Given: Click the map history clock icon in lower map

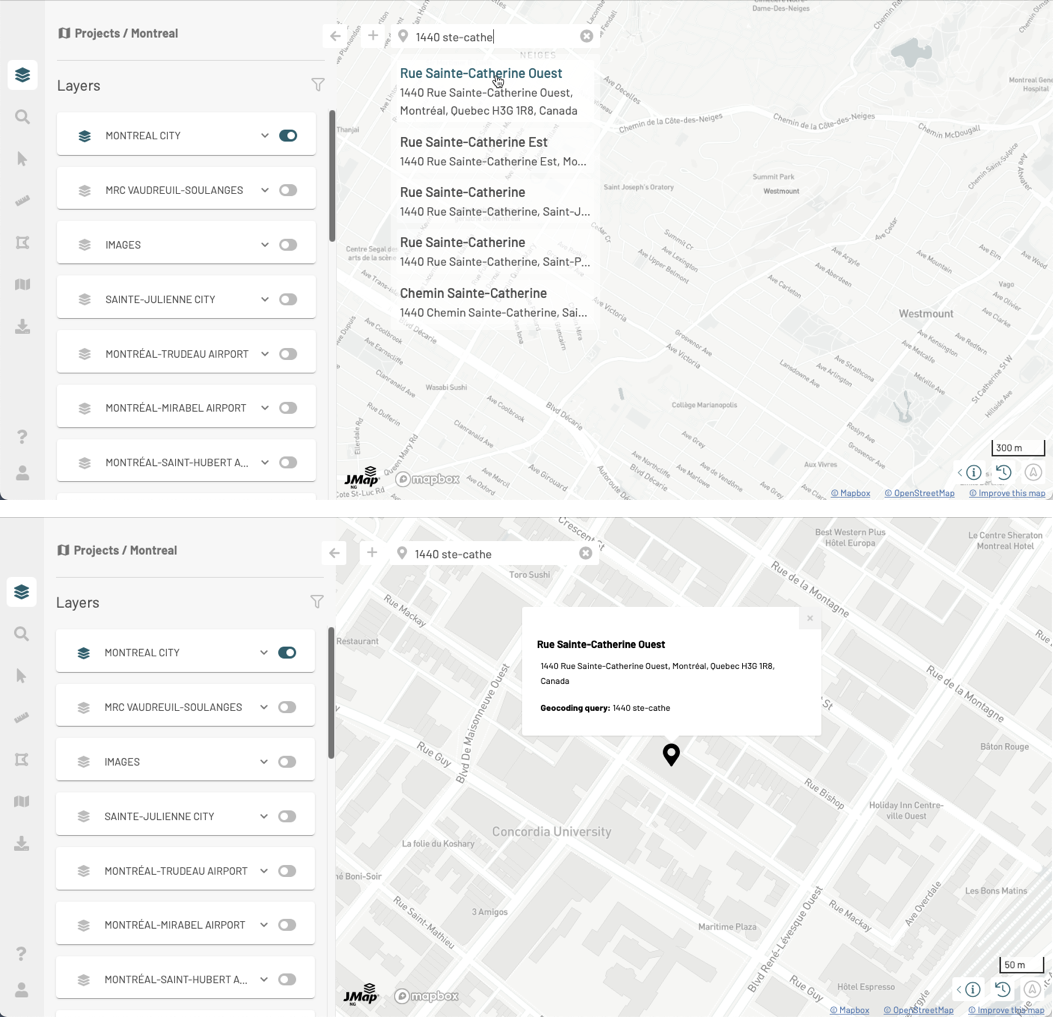Looking at the screenshot, I should pyautogui.click(x=1002, y=989).
